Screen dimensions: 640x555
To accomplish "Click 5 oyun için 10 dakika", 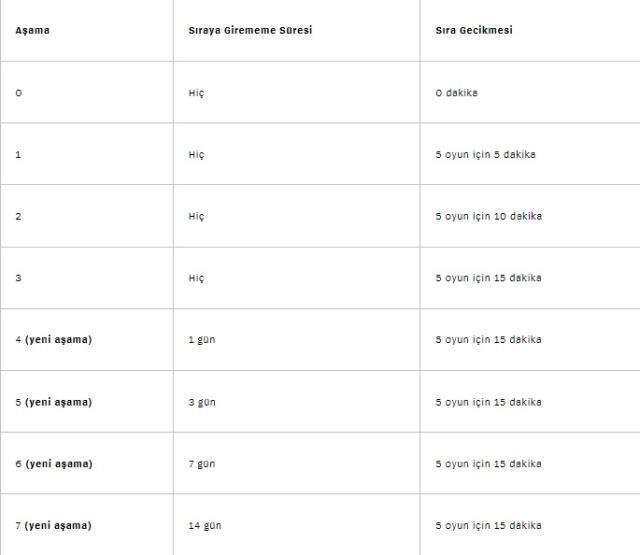I will click(x=488, y=216).
